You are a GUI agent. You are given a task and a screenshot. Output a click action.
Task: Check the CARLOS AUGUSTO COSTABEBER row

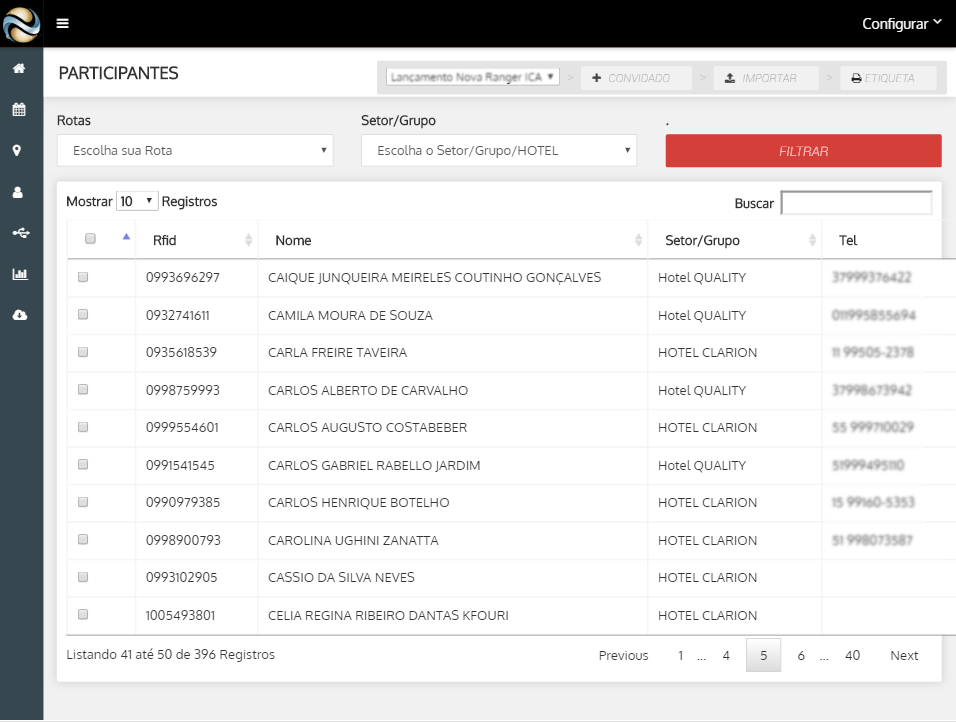[x=83, y=427]
